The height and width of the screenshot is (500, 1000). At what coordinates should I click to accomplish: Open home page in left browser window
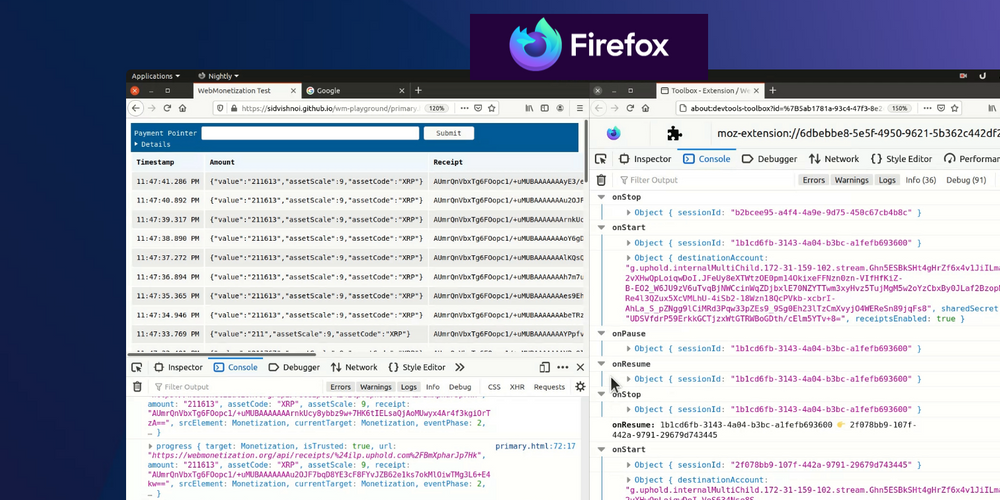click(x=182, y=108)
